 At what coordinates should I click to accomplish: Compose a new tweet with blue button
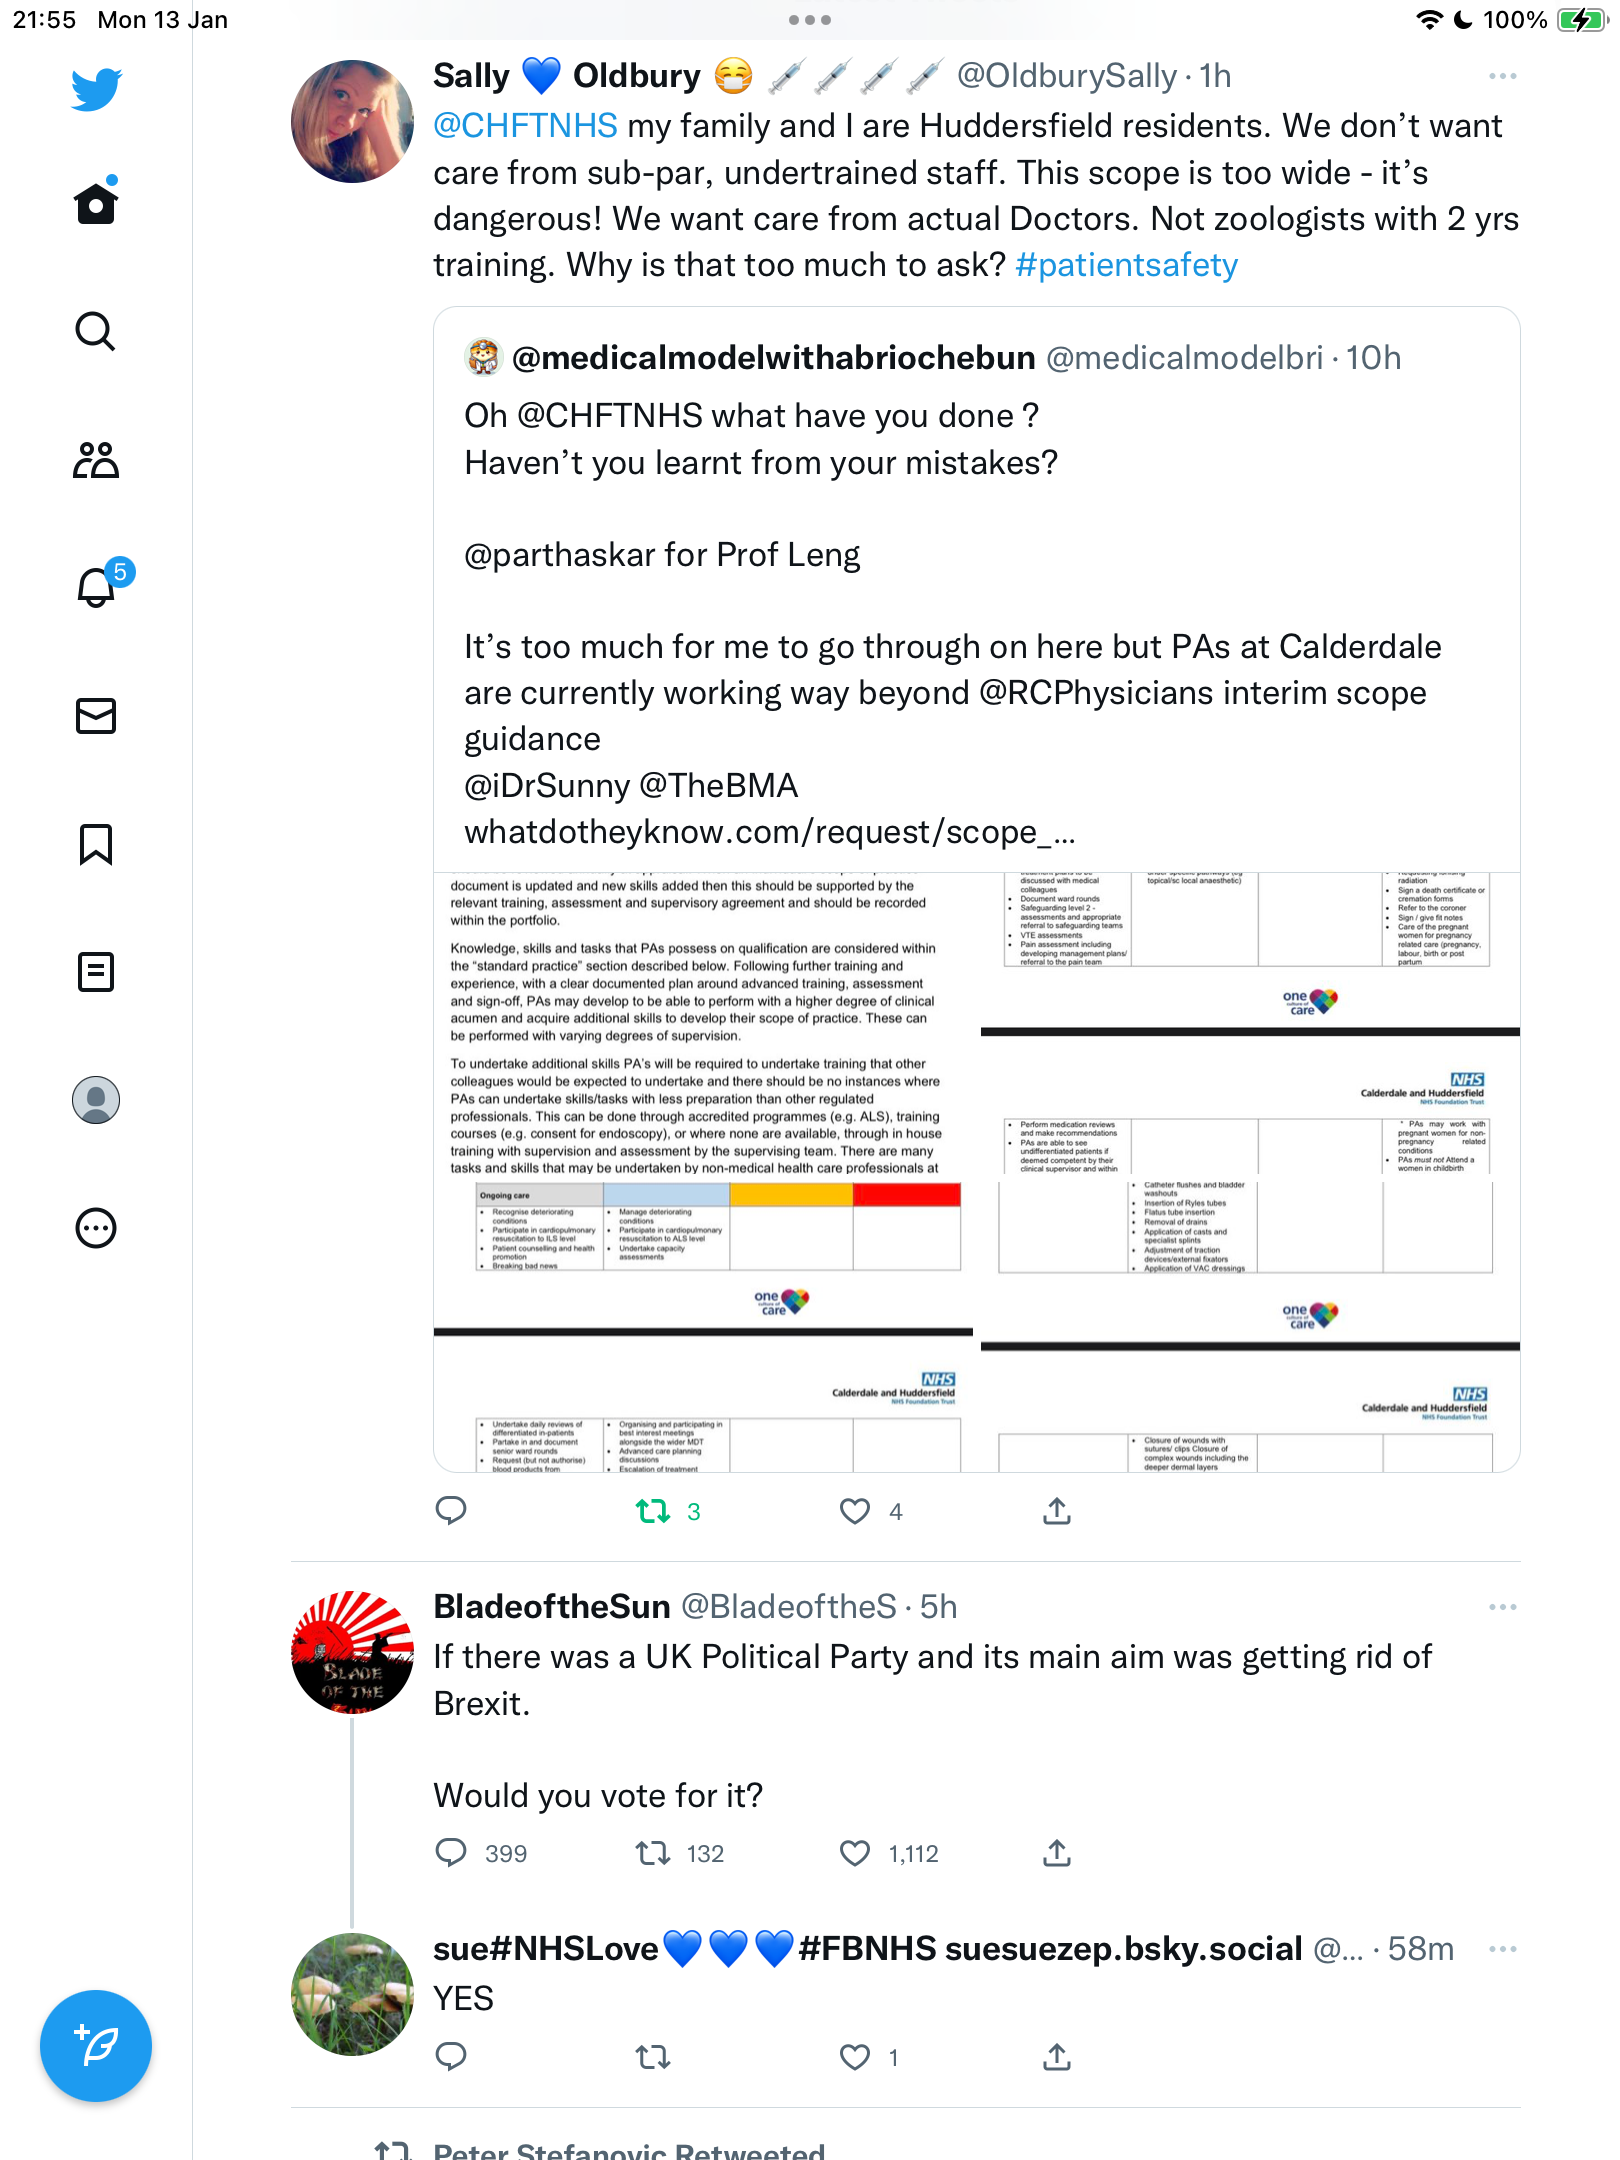coord(96,2046)
